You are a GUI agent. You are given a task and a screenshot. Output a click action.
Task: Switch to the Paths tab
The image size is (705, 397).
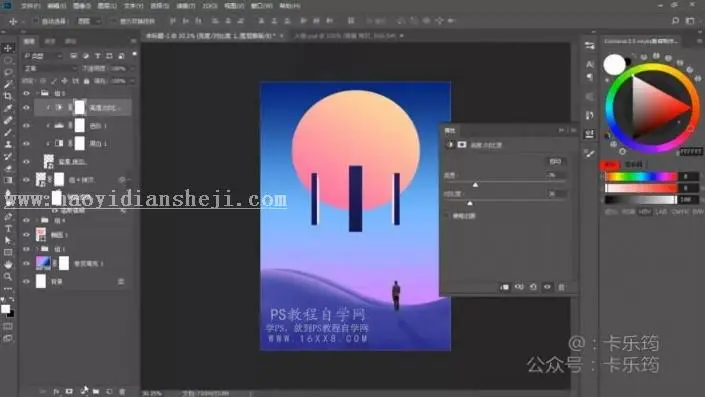(71, 41)
